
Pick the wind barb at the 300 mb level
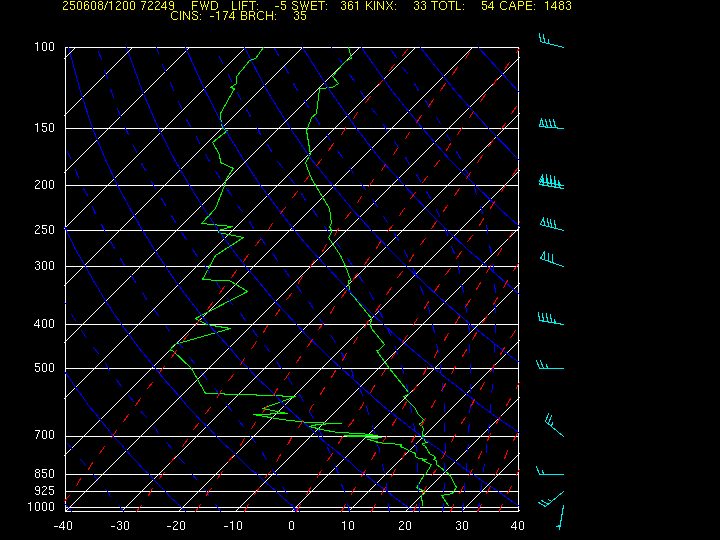552,259
